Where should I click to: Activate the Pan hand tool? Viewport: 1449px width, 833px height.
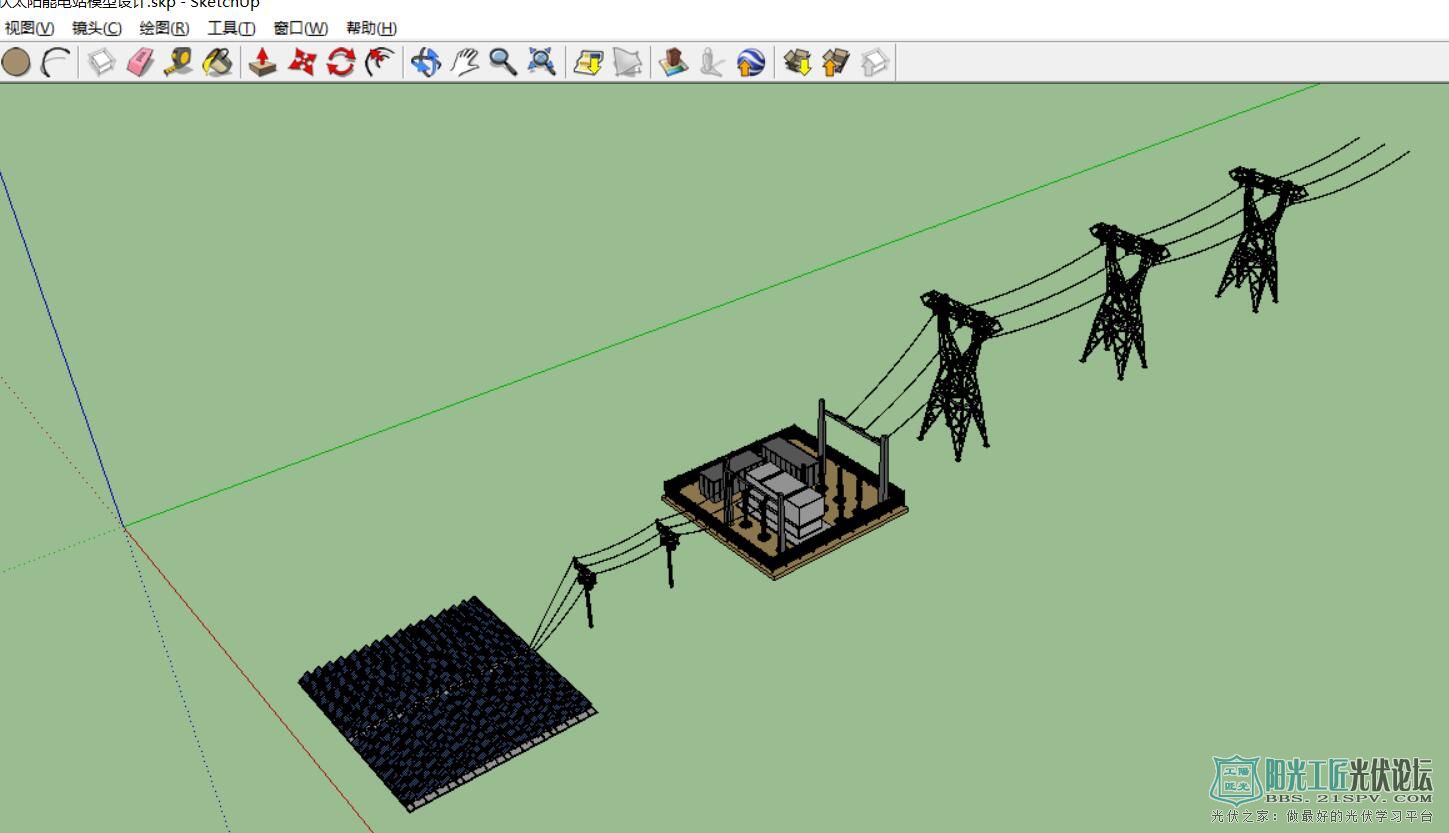pos(465,62)
